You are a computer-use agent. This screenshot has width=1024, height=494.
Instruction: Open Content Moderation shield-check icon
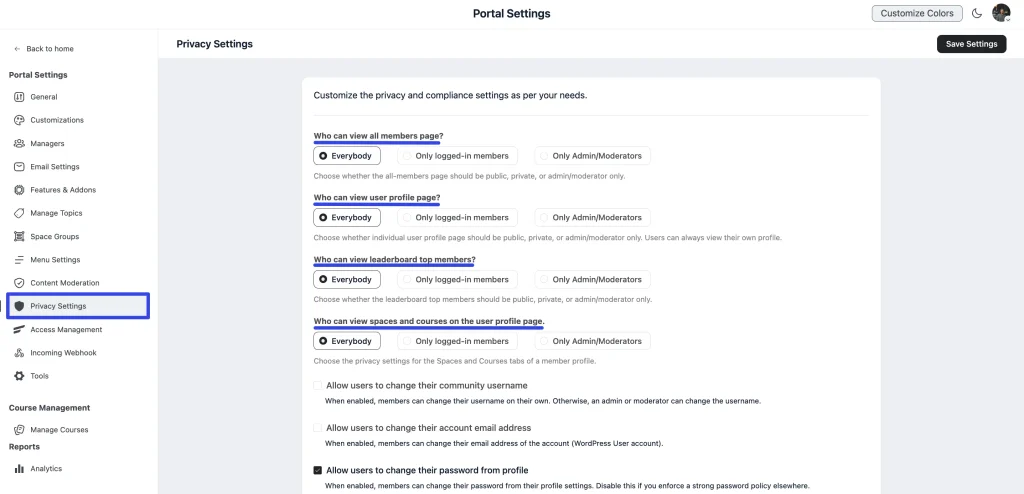tap(19, 283)
